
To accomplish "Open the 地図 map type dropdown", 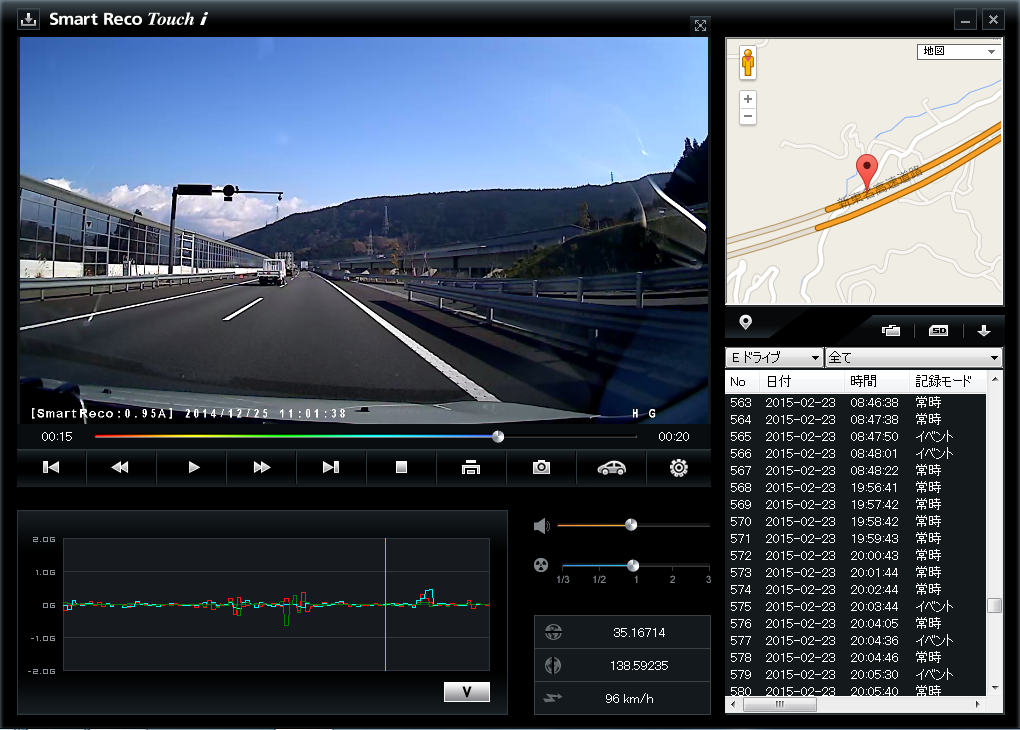I will point(958,51).
